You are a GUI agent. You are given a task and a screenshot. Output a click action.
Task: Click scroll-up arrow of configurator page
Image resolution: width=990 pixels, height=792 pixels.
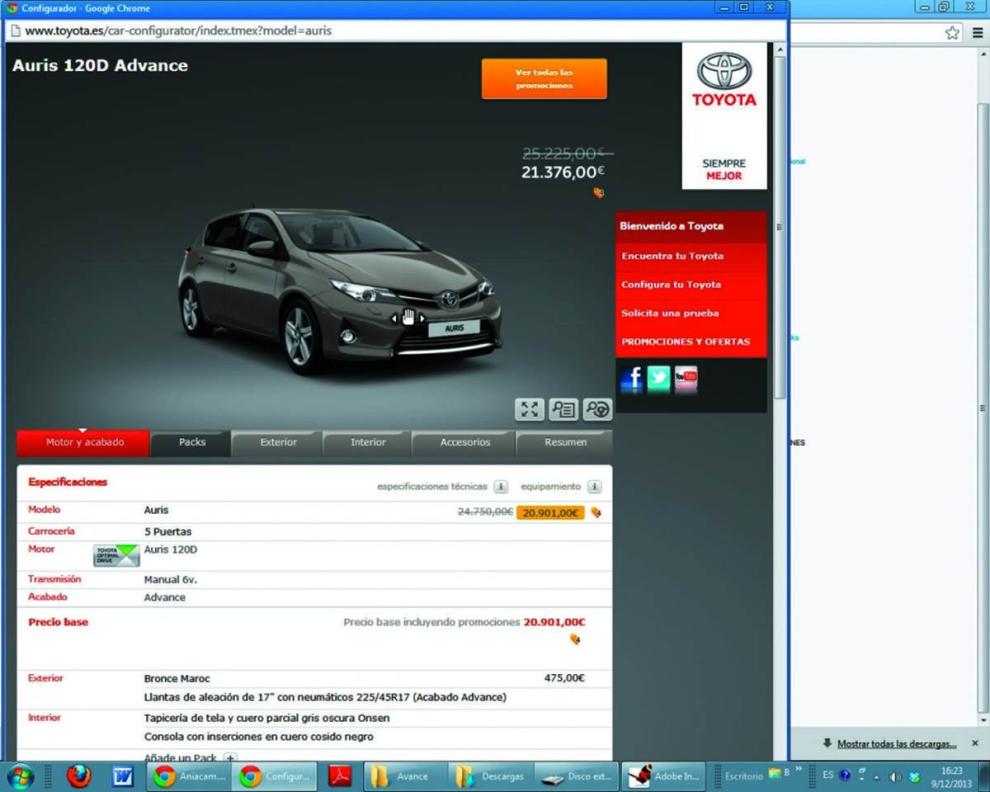pyautogui.click(x=780, y=49)
